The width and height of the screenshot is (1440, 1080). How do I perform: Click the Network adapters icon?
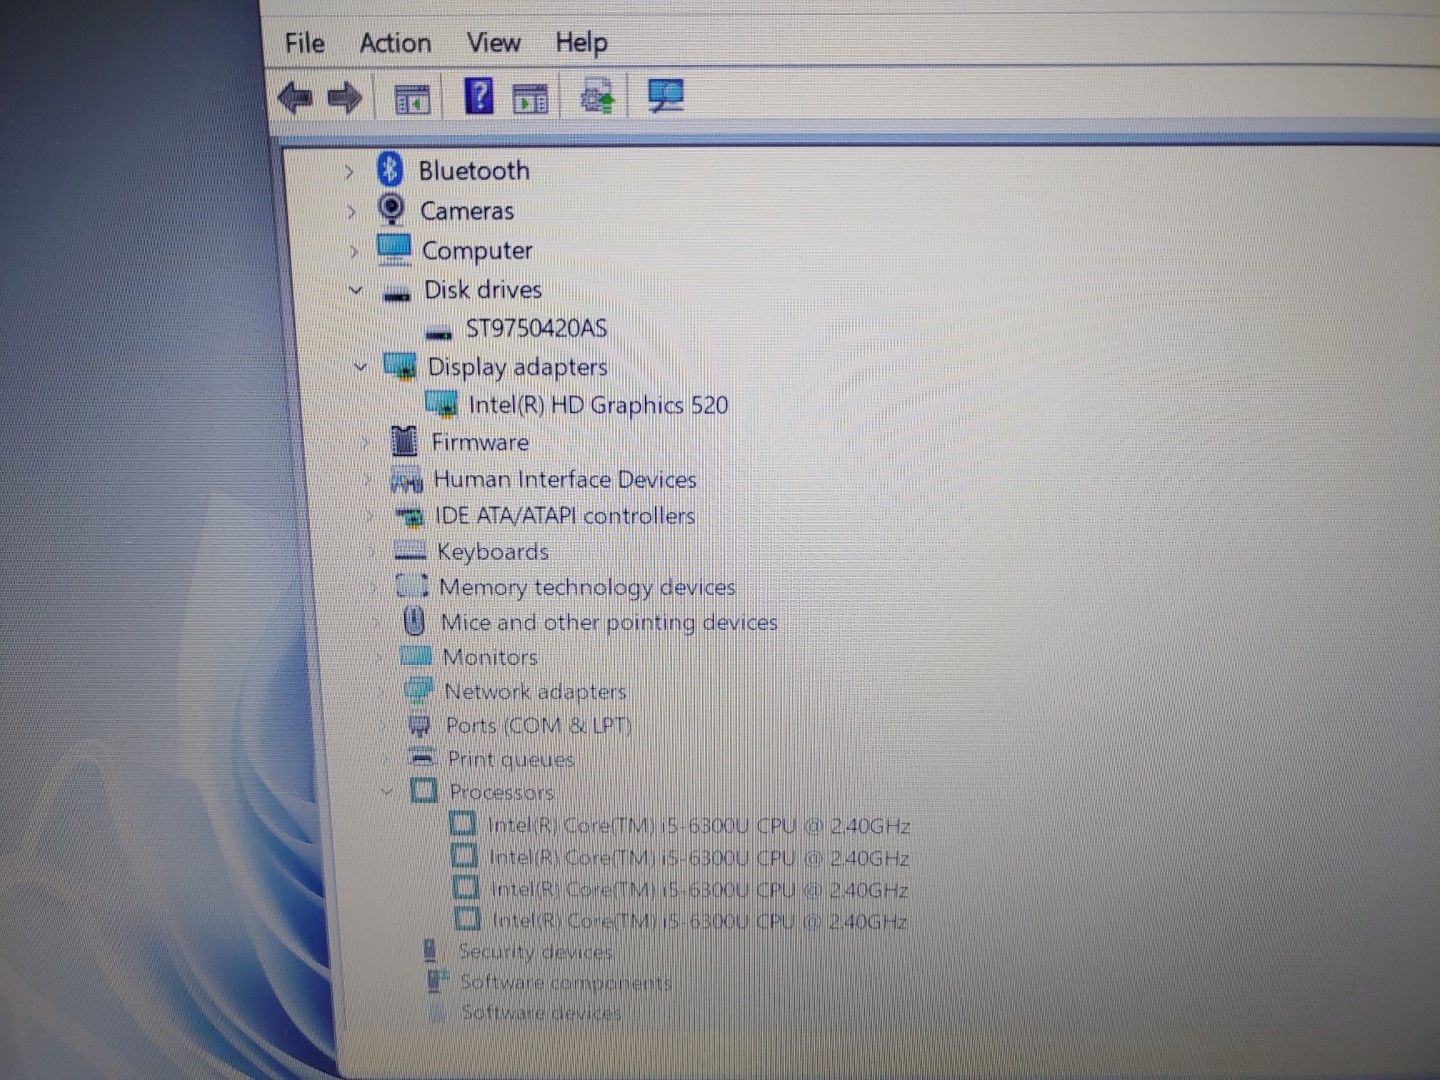pyautogui.click(x=418, y=690)
